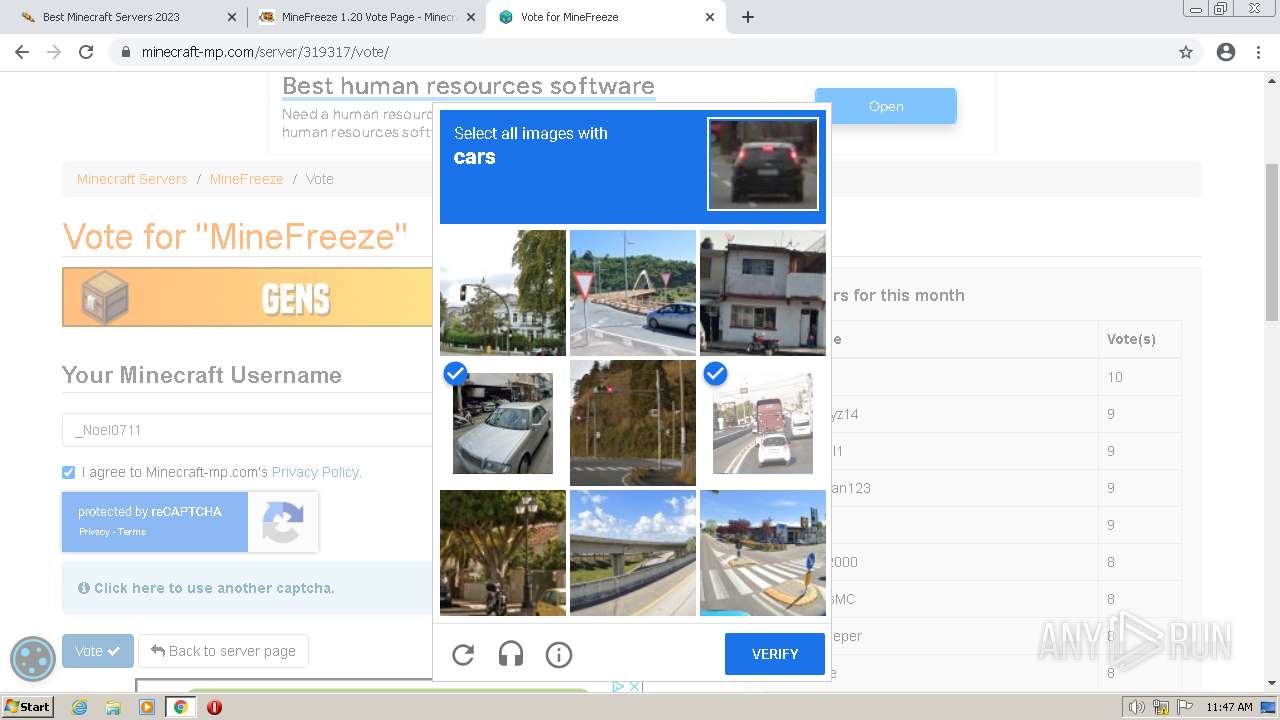Open Chrome profile account icon

coord(1226,52)
